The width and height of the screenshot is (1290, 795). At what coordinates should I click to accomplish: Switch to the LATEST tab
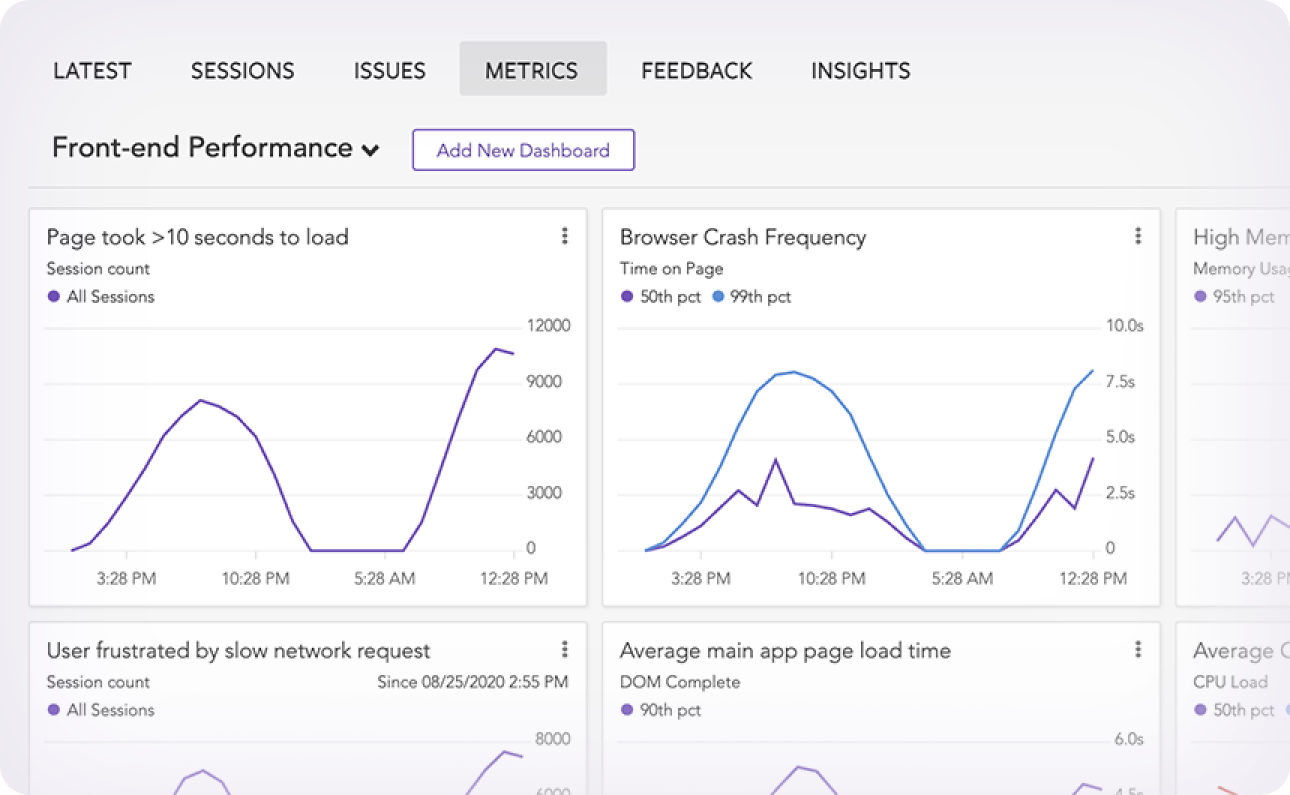pos(92,71)
